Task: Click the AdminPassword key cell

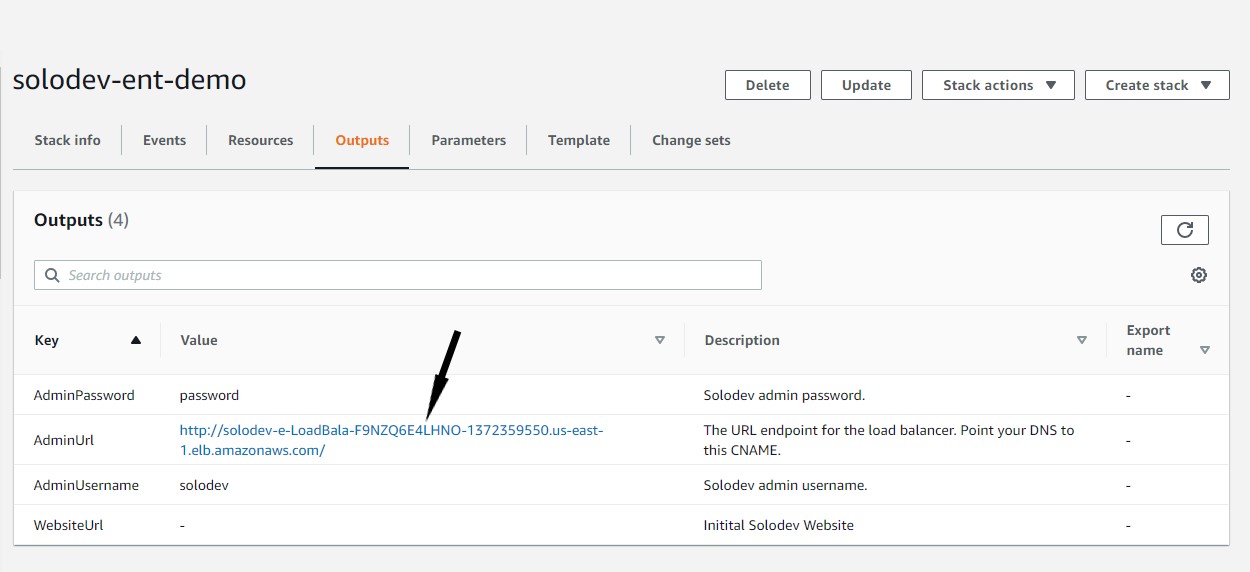Action: tap(84, 395)
